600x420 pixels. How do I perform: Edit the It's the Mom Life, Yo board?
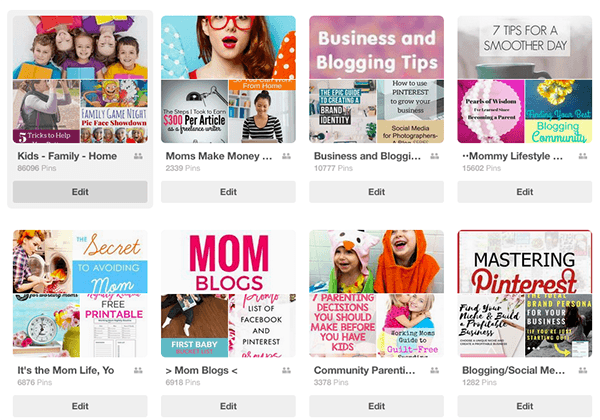[80, 406]
